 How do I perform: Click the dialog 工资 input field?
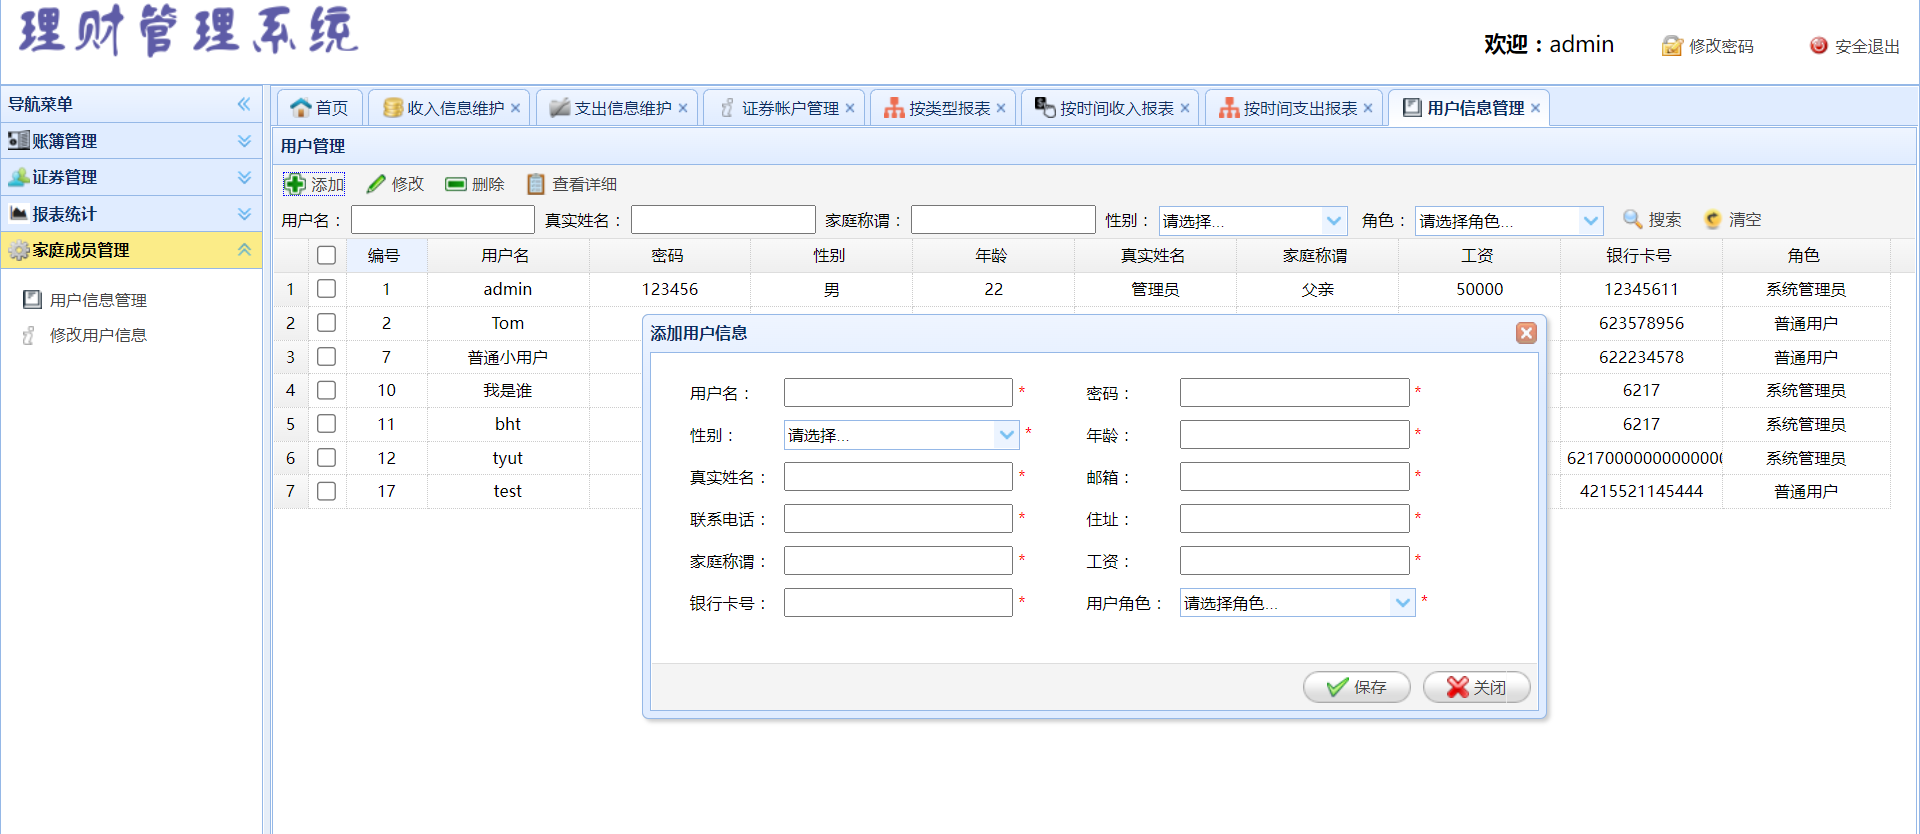(1294, 561)
